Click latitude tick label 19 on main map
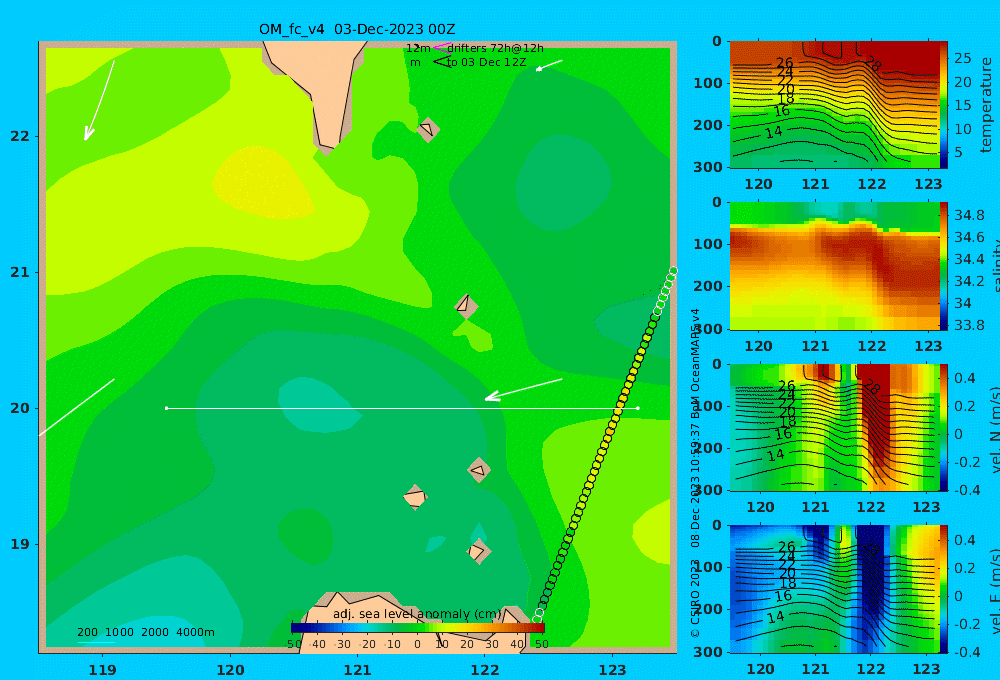This screenshot has height=680, width=1000. click(x=20, y=544)
